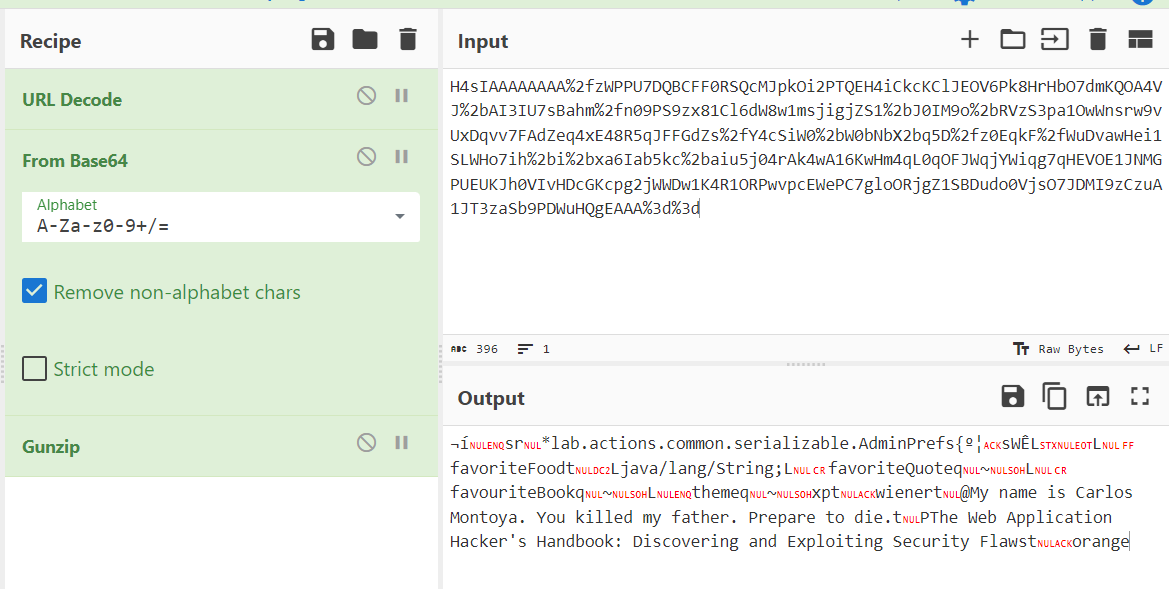
Task: Click inside the Input text area
Action: pos(800,270)
